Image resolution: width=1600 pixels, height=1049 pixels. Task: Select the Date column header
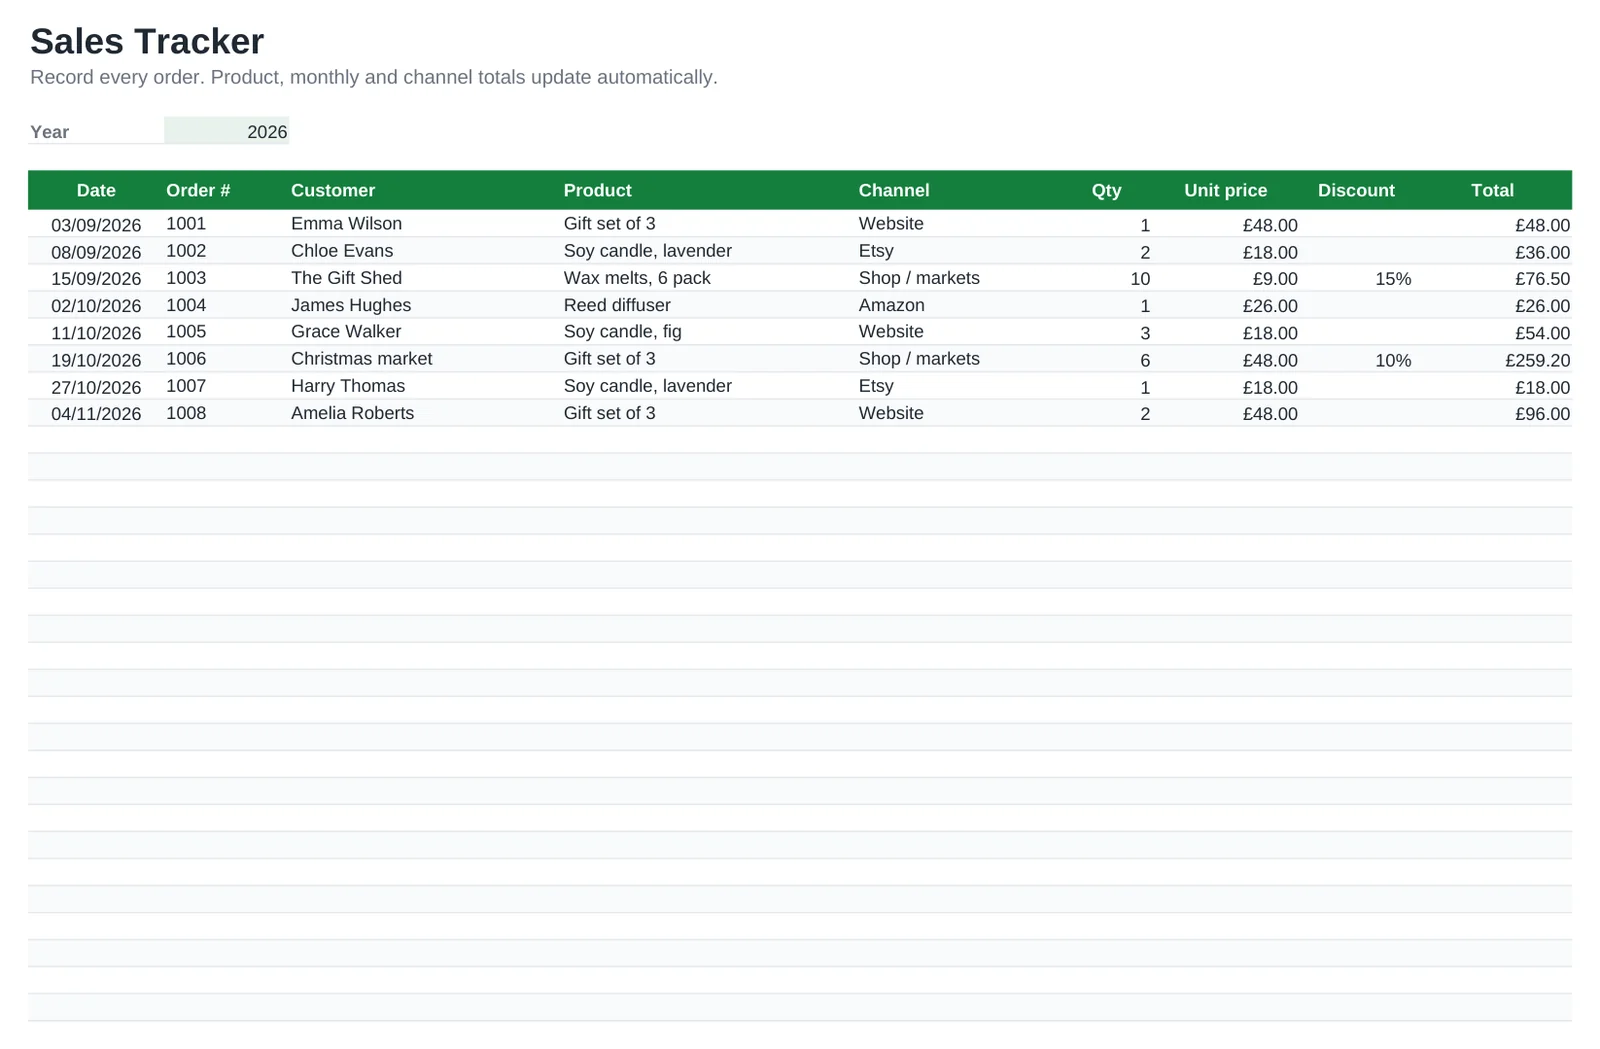(x=96, y=190)
